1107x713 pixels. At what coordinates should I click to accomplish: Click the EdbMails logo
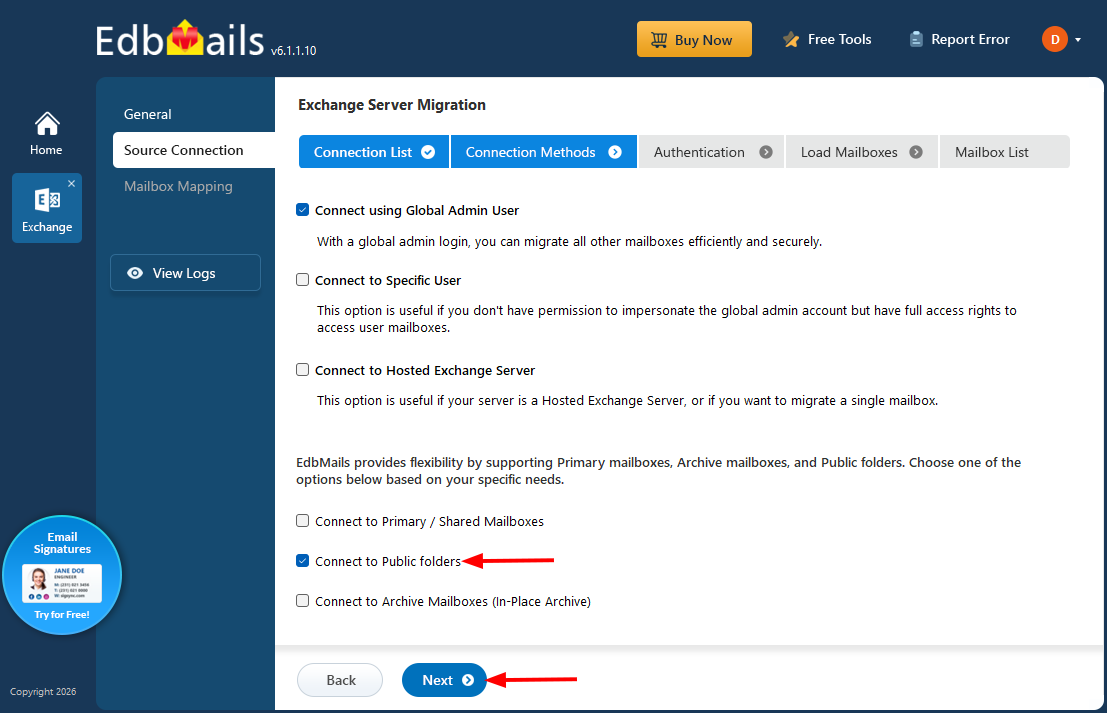click(179, 40)
